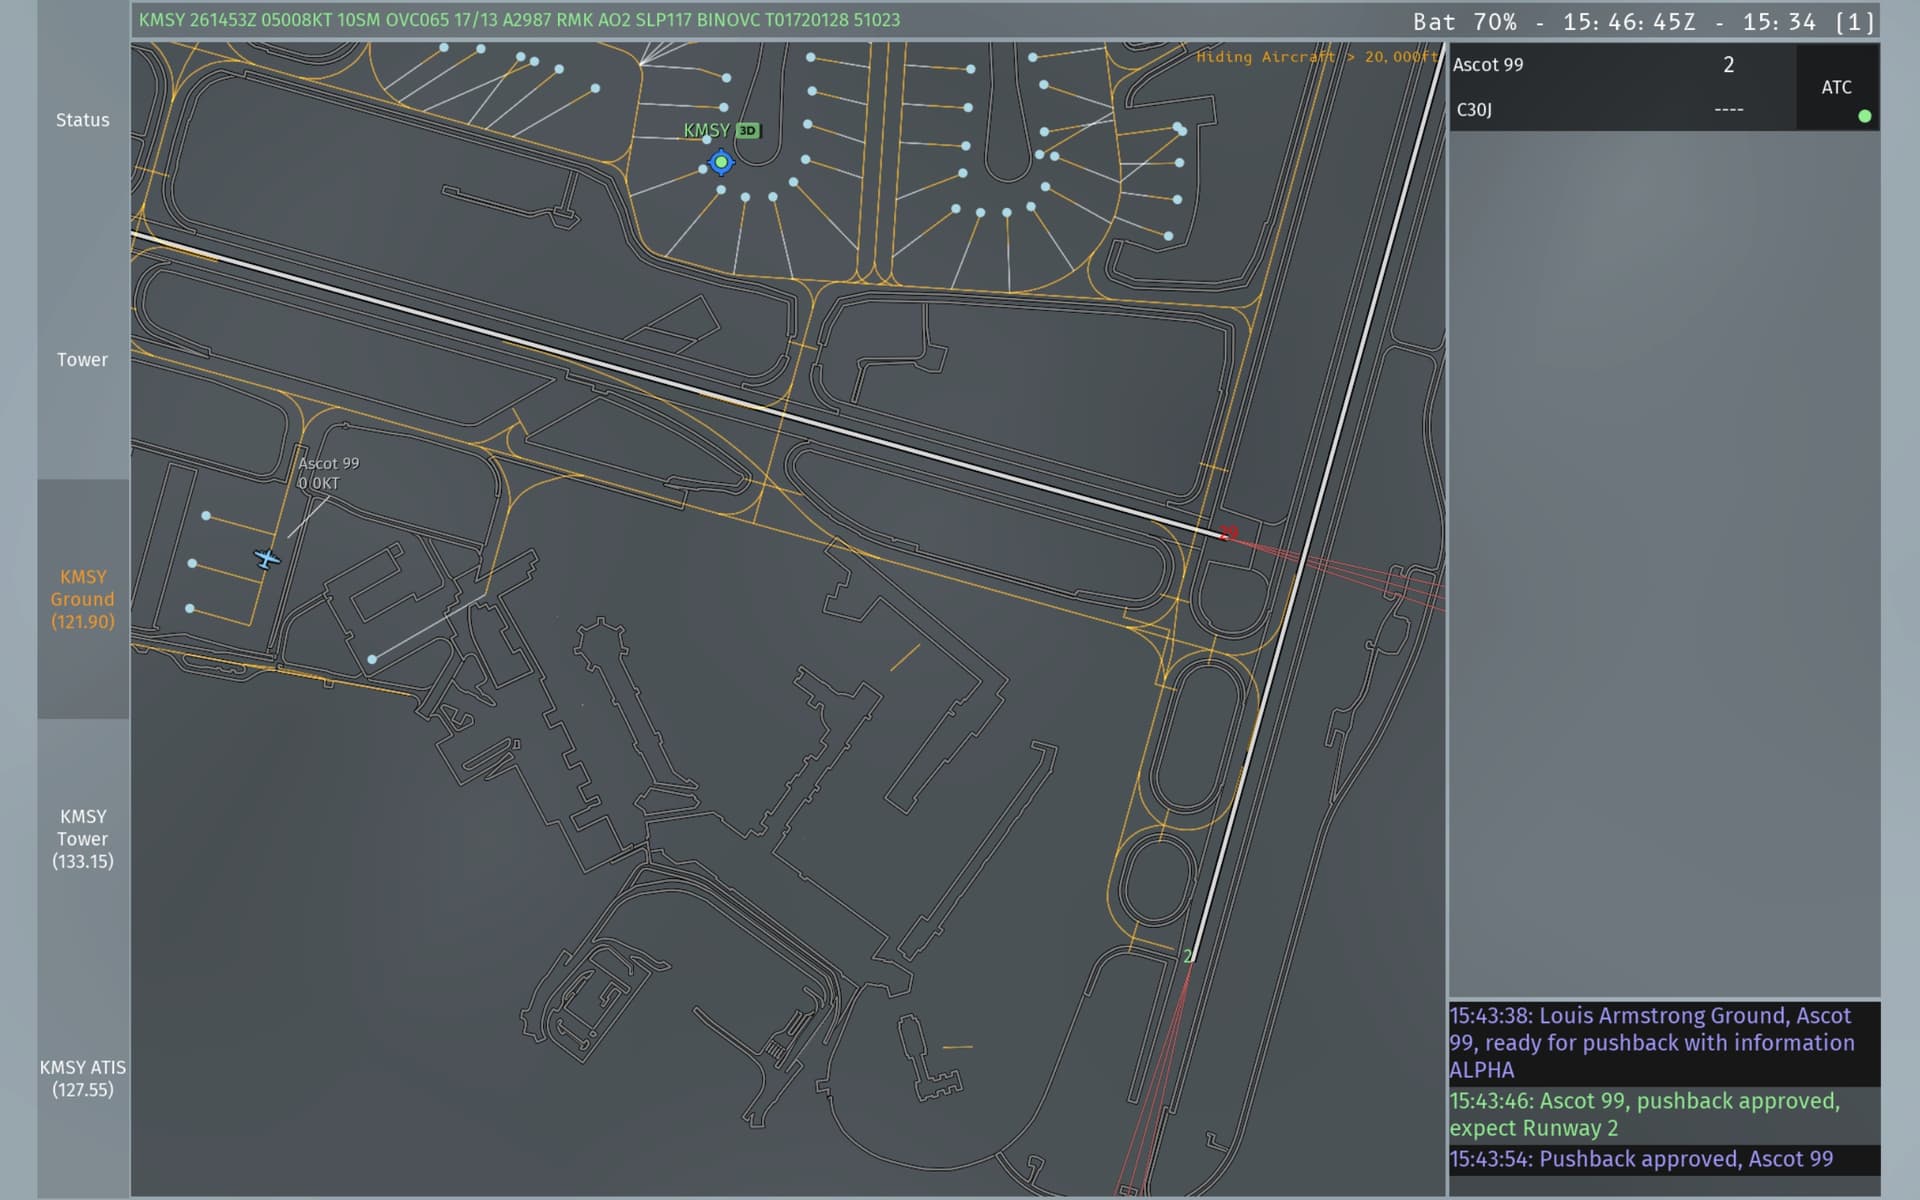Switch to the Tower tab

coord(83,360)
